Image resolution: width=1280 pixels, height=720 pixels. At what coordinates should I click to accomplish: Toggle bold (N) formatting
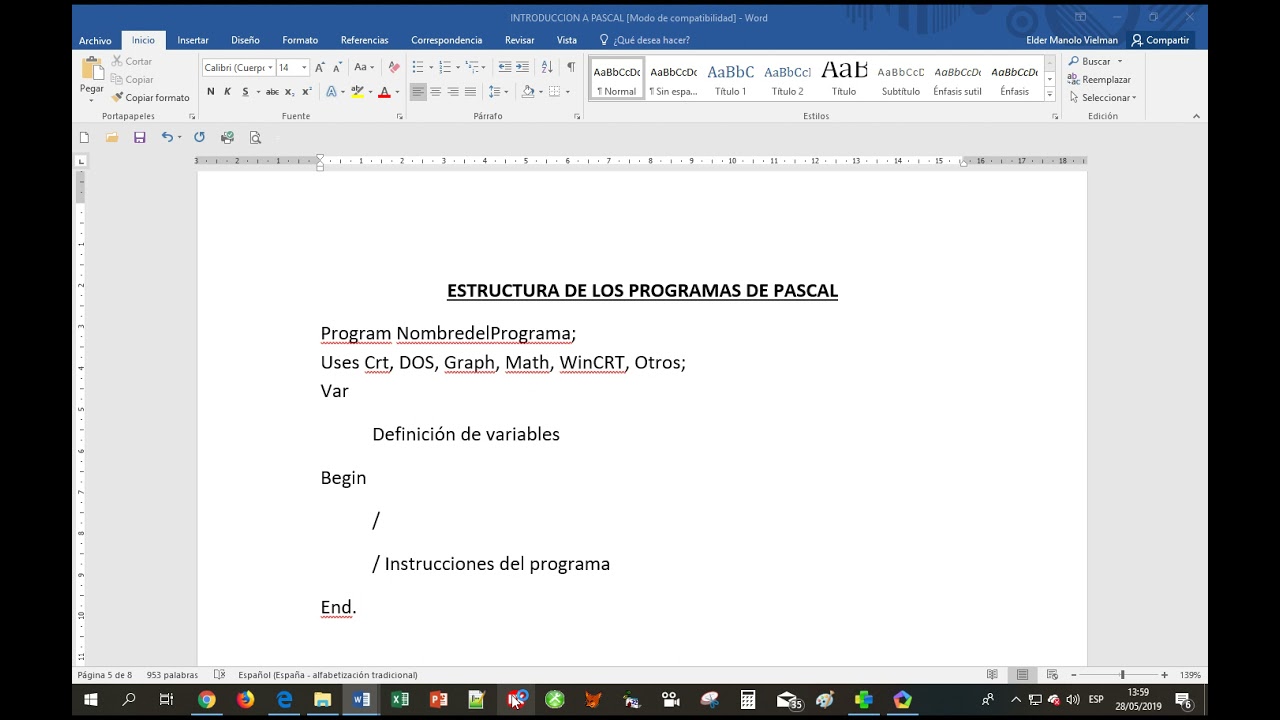(210, 91)
